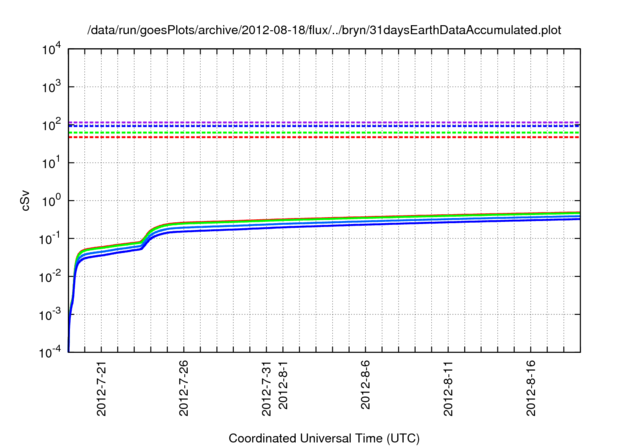Click the plot file path title

[324, 30]
